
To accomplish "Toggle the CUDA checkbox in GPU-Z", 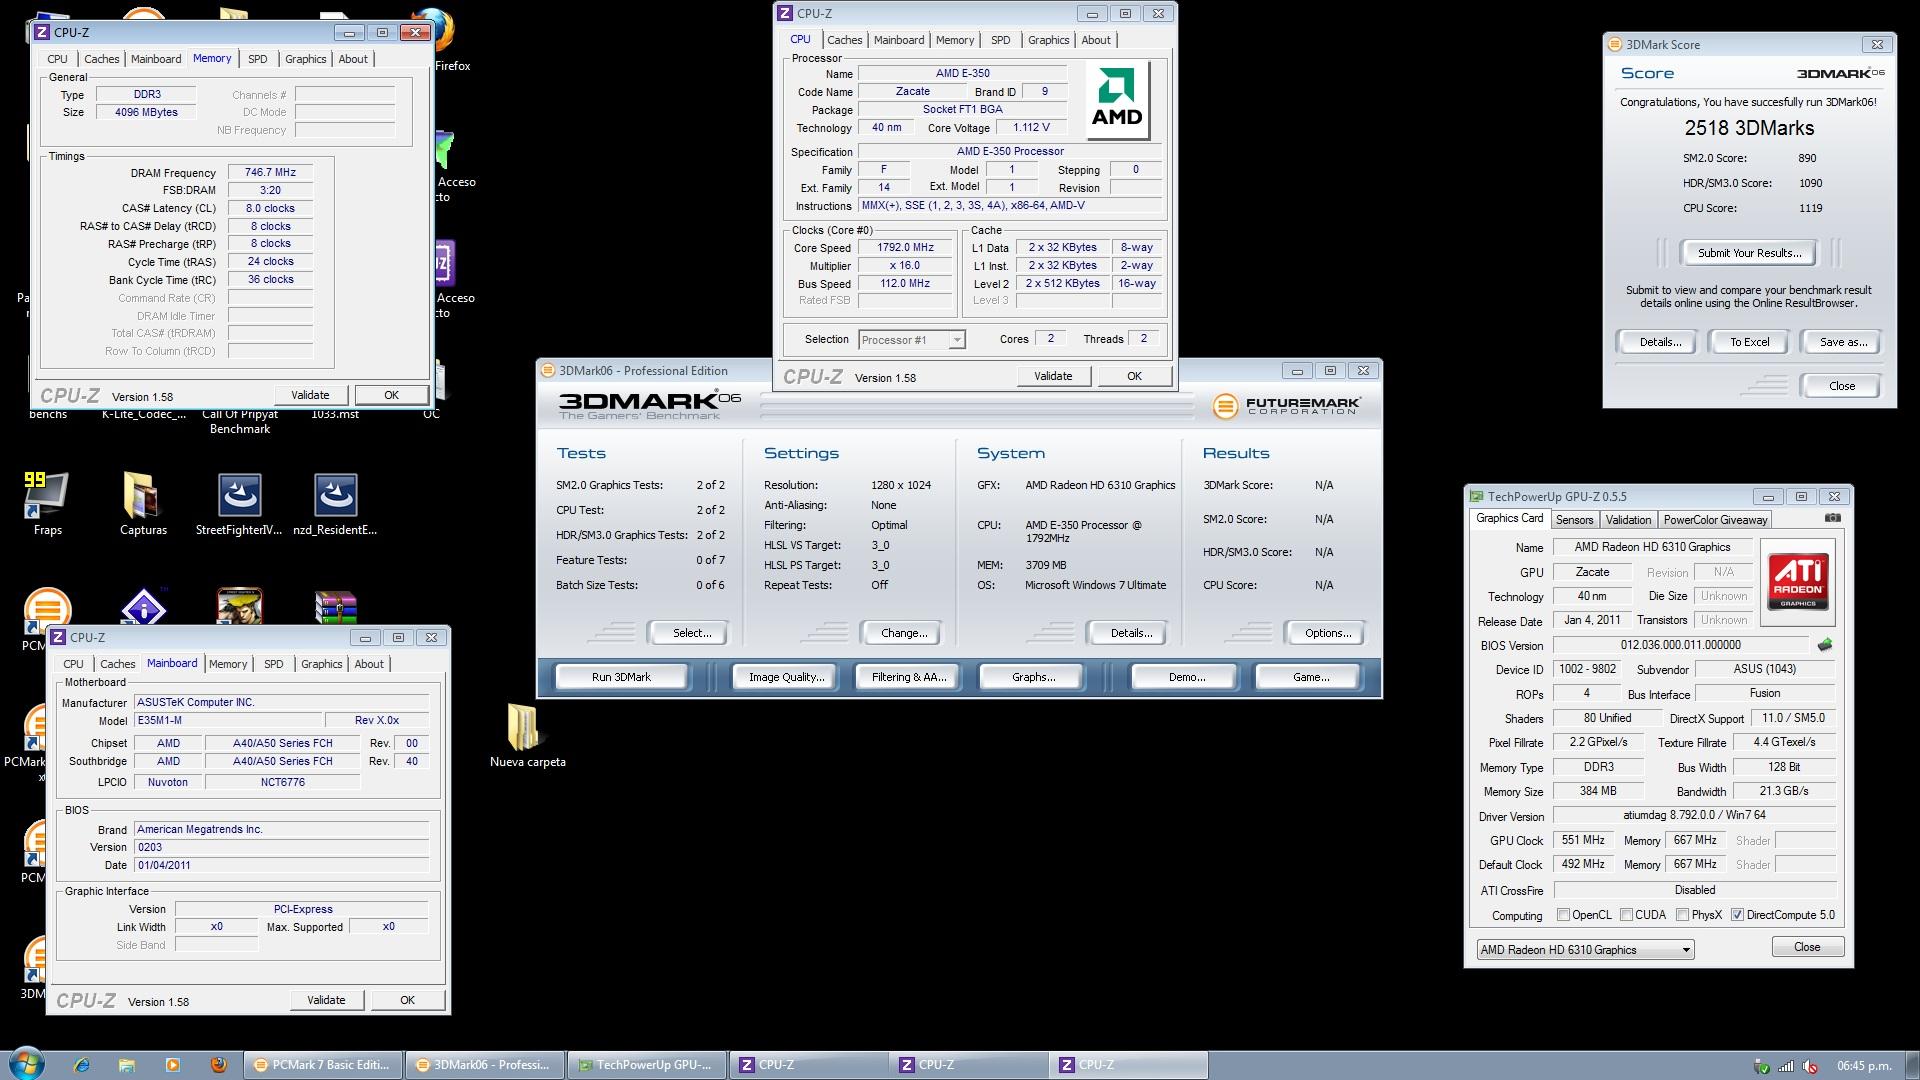I will point(1626,914).
